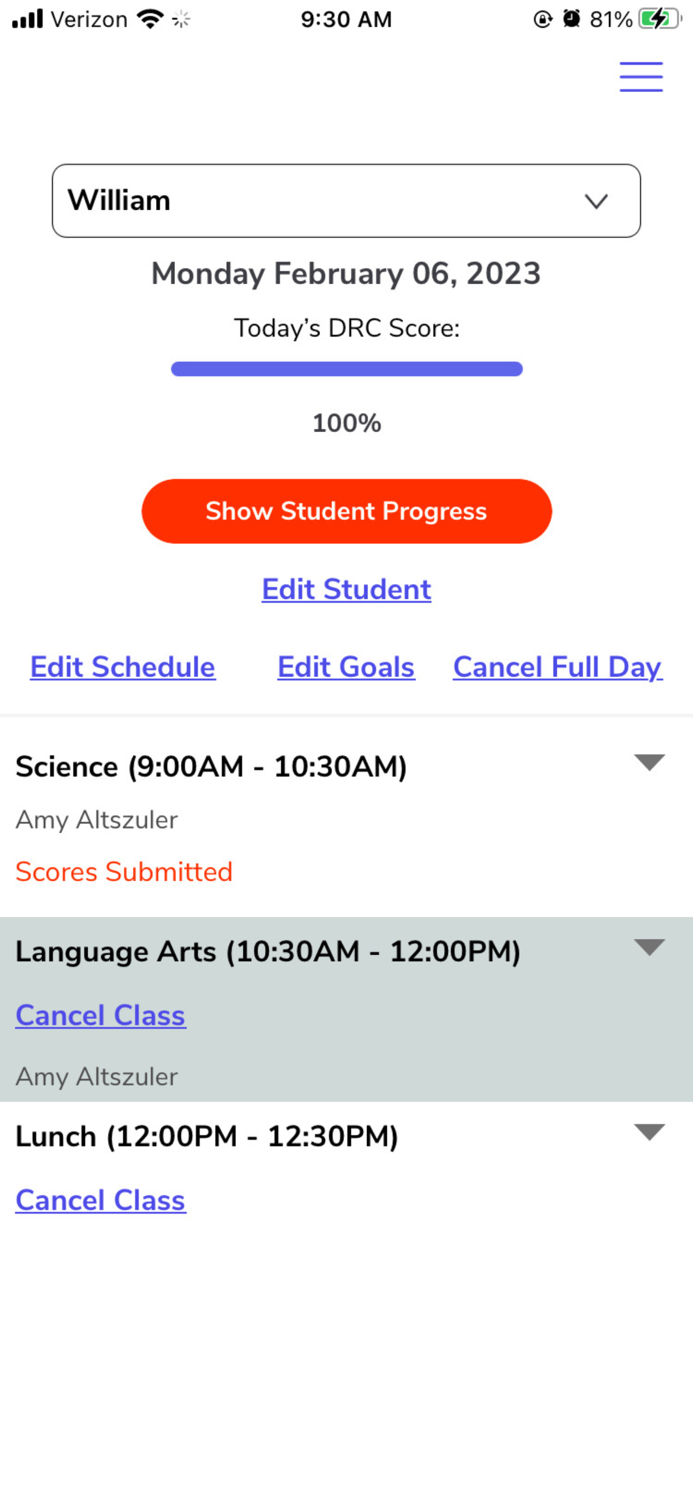Cancel the Lunch class

pyautogui.click(x=100, y=1200)
